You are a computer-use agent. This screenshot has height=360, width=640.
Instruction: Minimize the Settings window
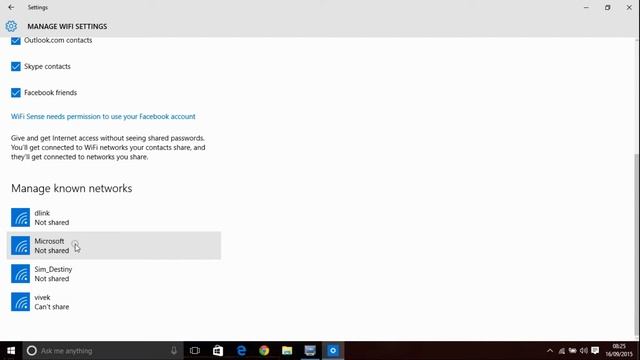tap(586, 7)
